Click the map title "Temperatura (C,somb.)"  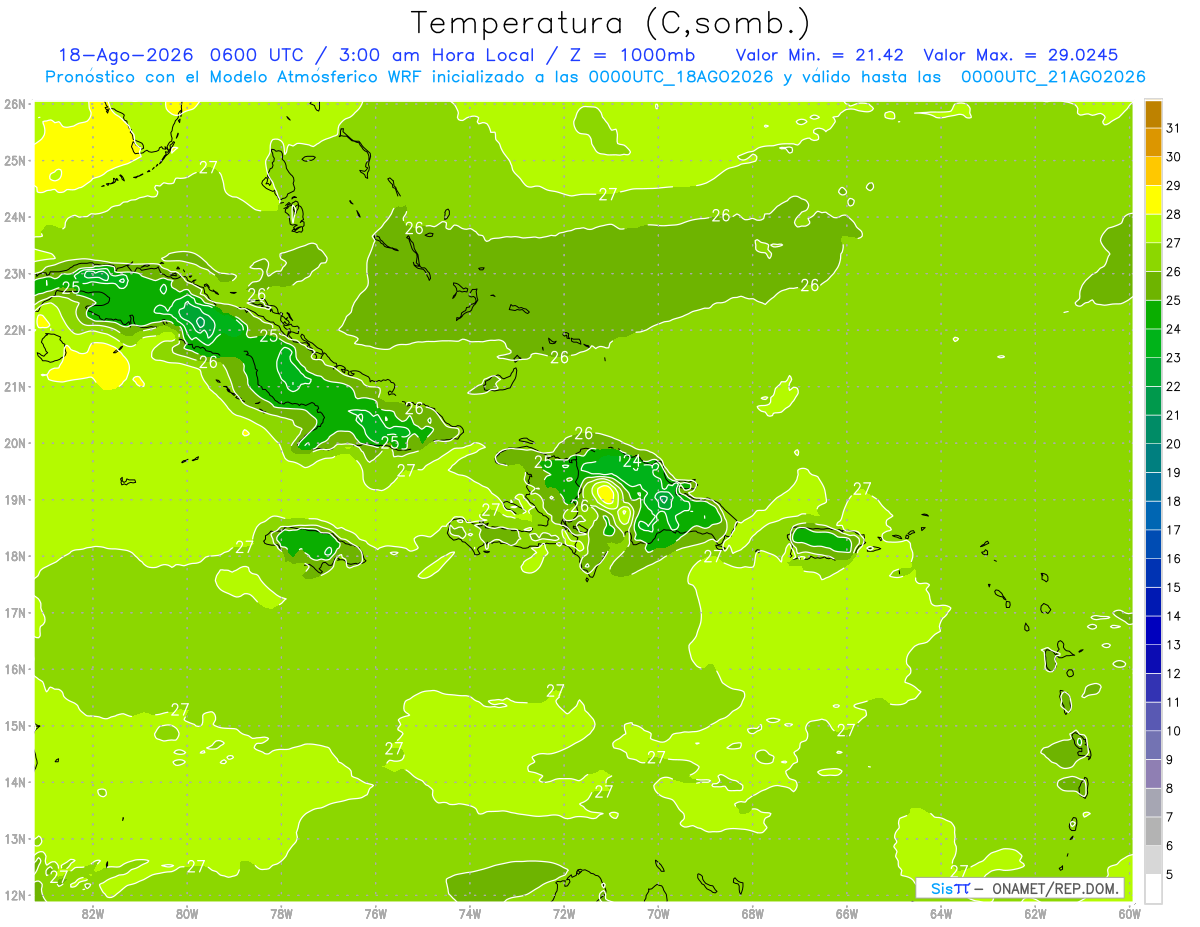coord(610,24)
